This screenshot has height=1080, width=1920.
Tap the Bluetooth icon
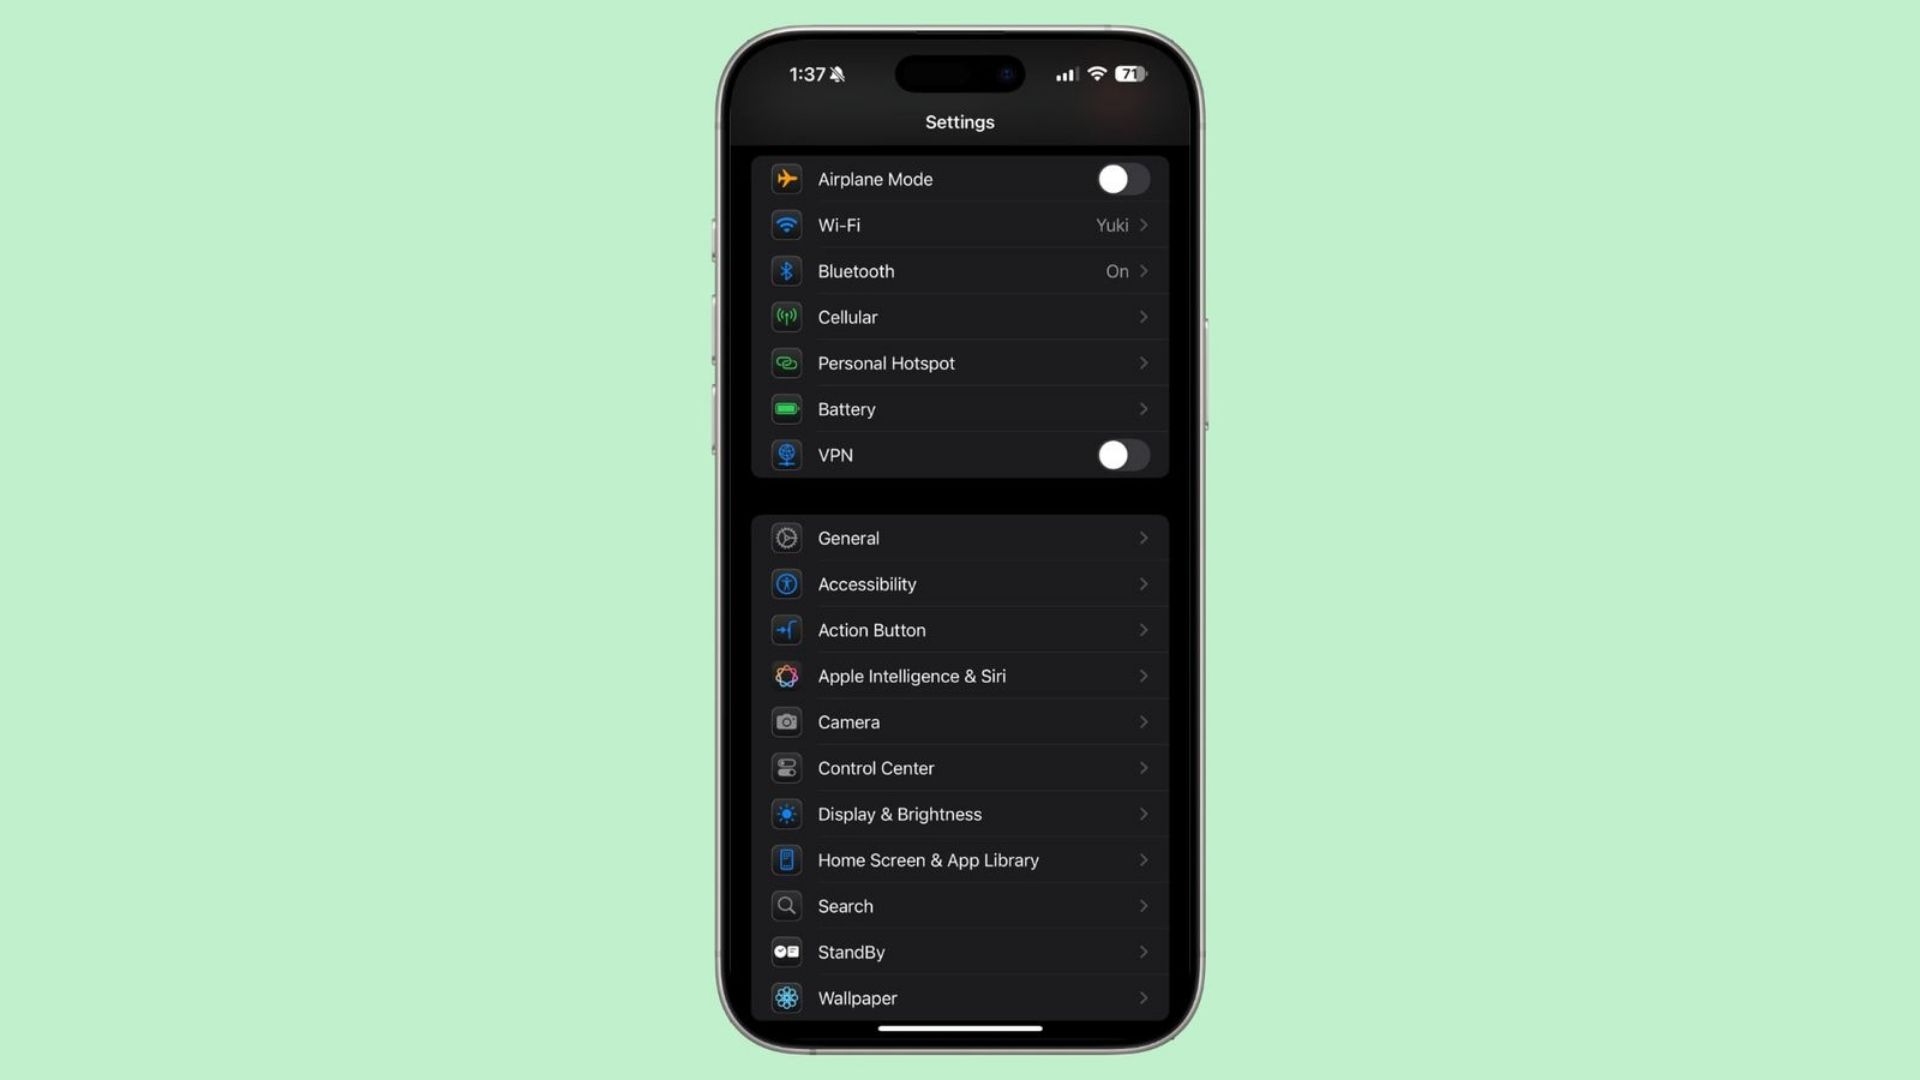[786, 270]
